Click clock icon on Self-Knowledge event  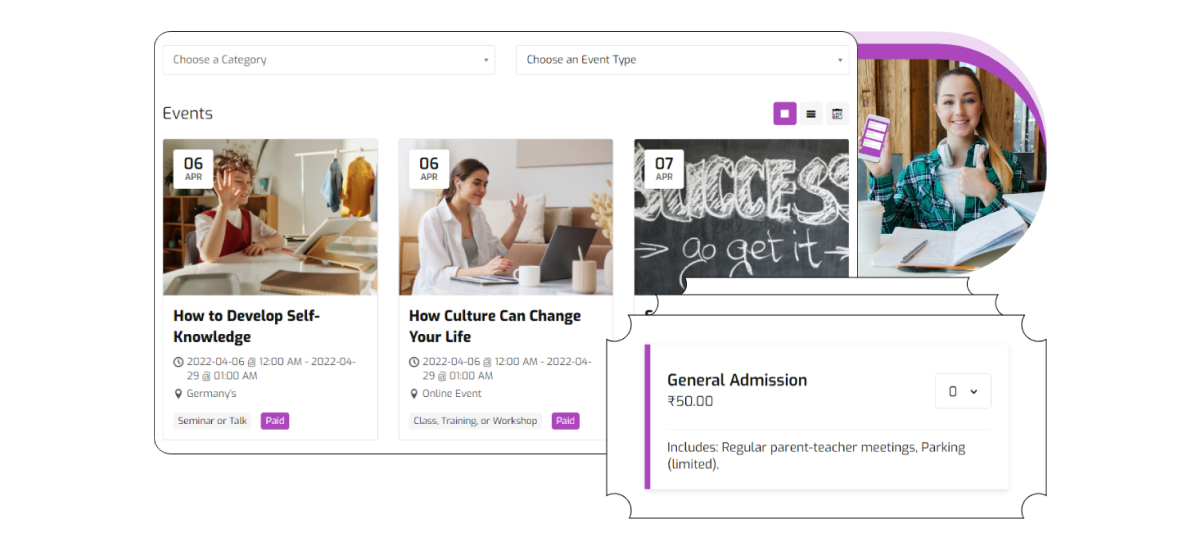pyautogui.click(x=179, y=362)
